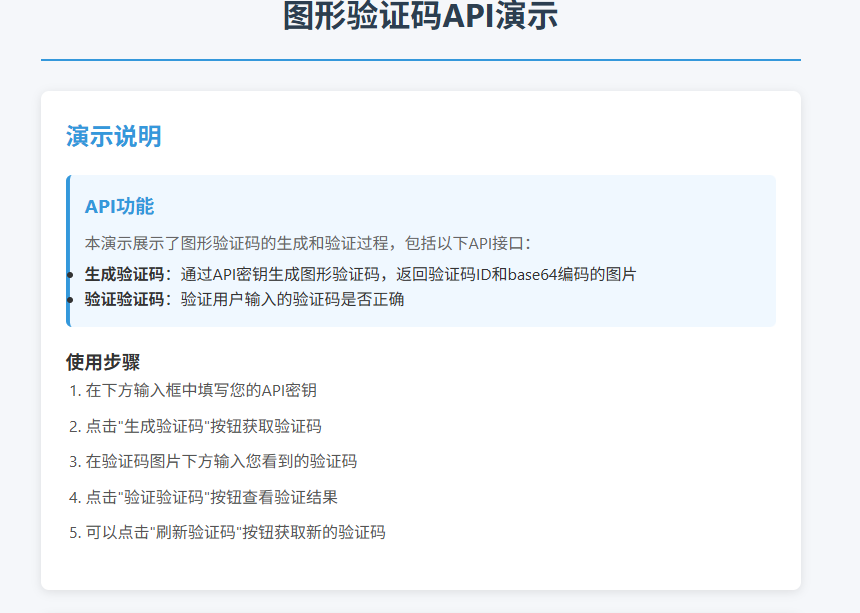
Task: Click the blue left border of the API功能 box
Action: pyautogui.click(x=68, y=251)
